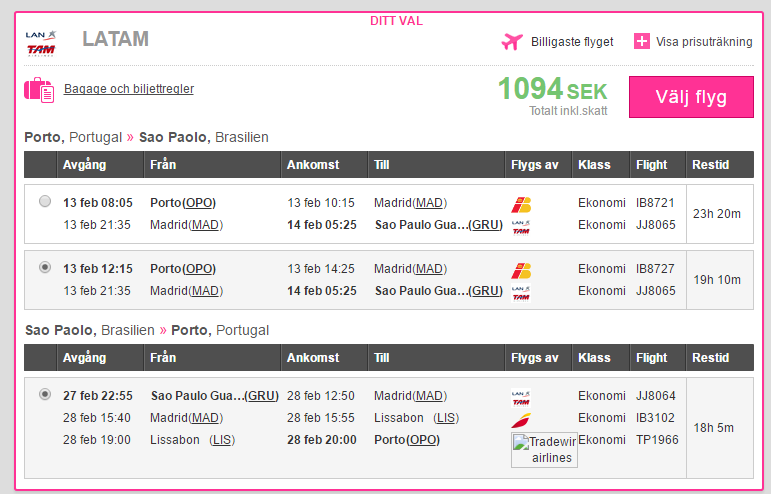The width and height of the screenshot is (771, 494).
Task: Open the Bagage och biljettregler link
Action: 129,88
